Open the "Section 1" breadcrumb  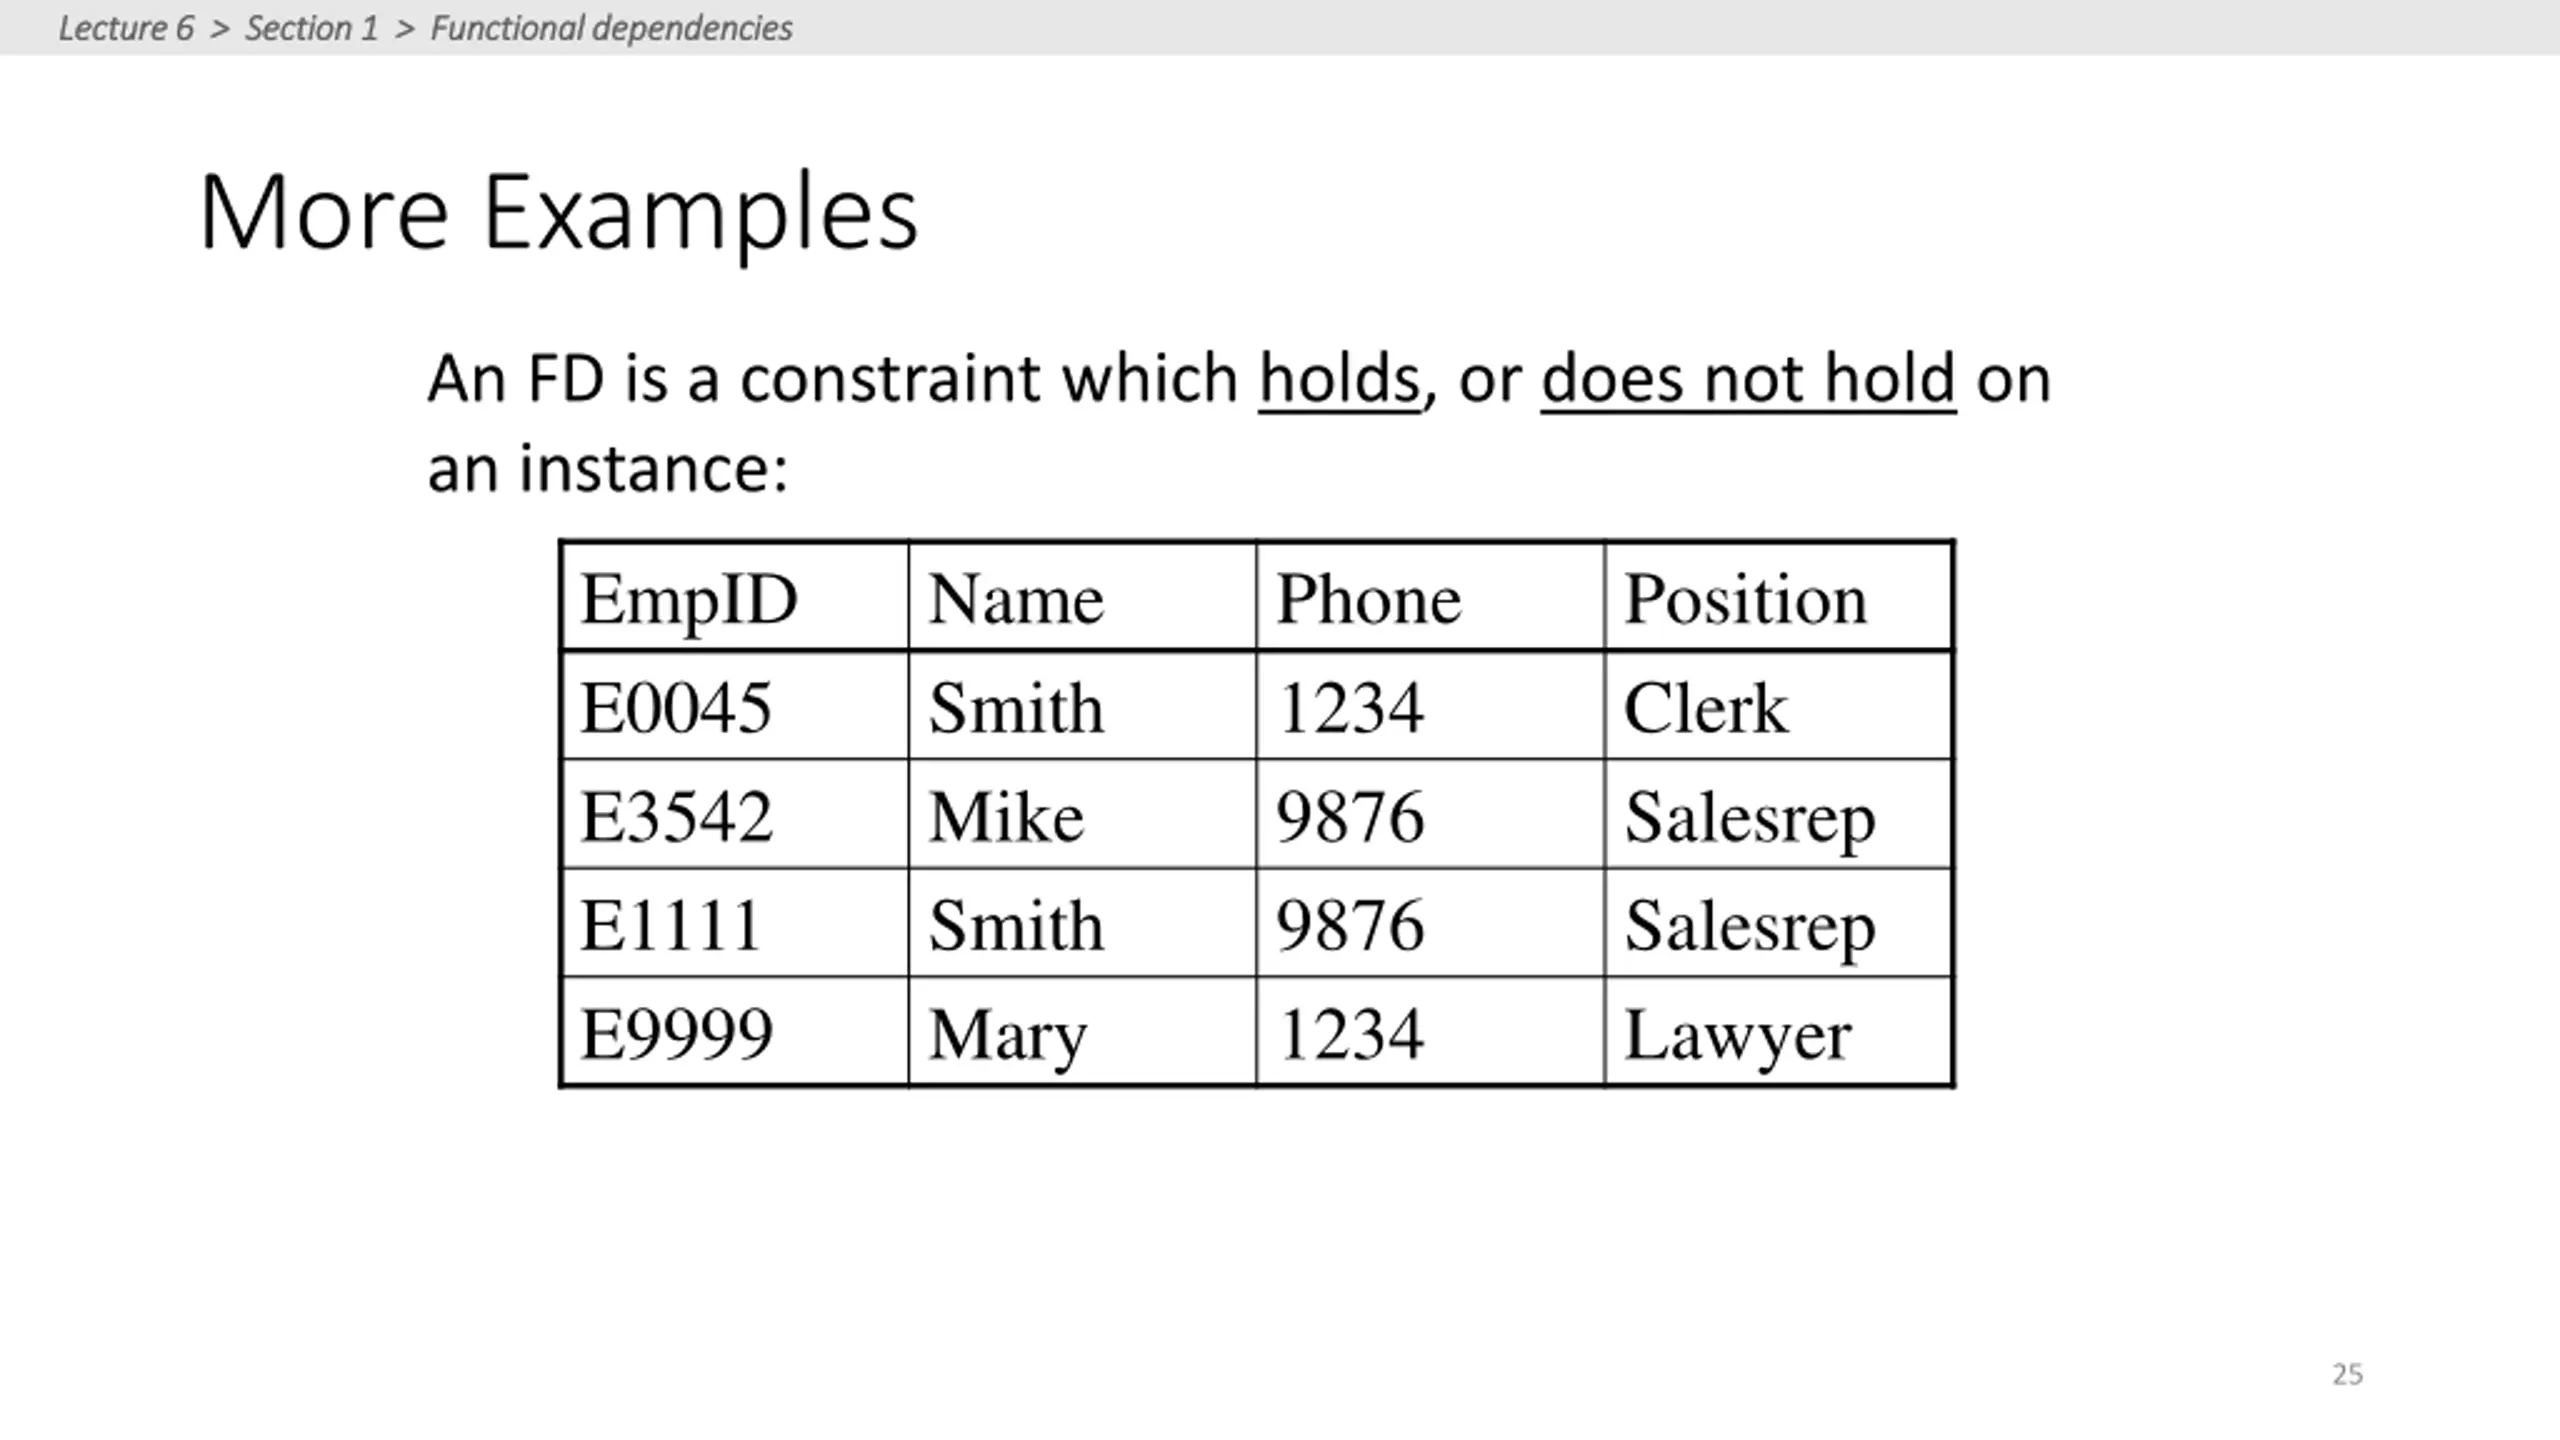311,28
